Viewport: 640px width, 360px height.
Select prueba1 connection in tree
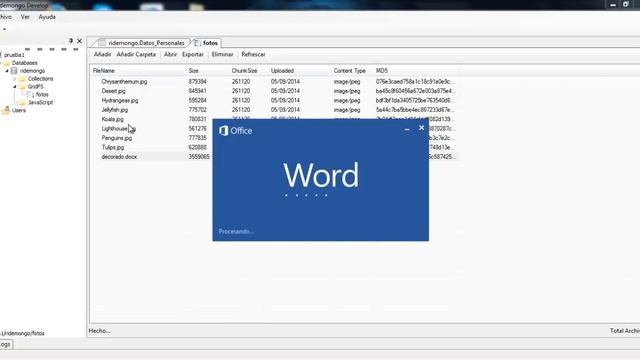(x=14, y=55)
